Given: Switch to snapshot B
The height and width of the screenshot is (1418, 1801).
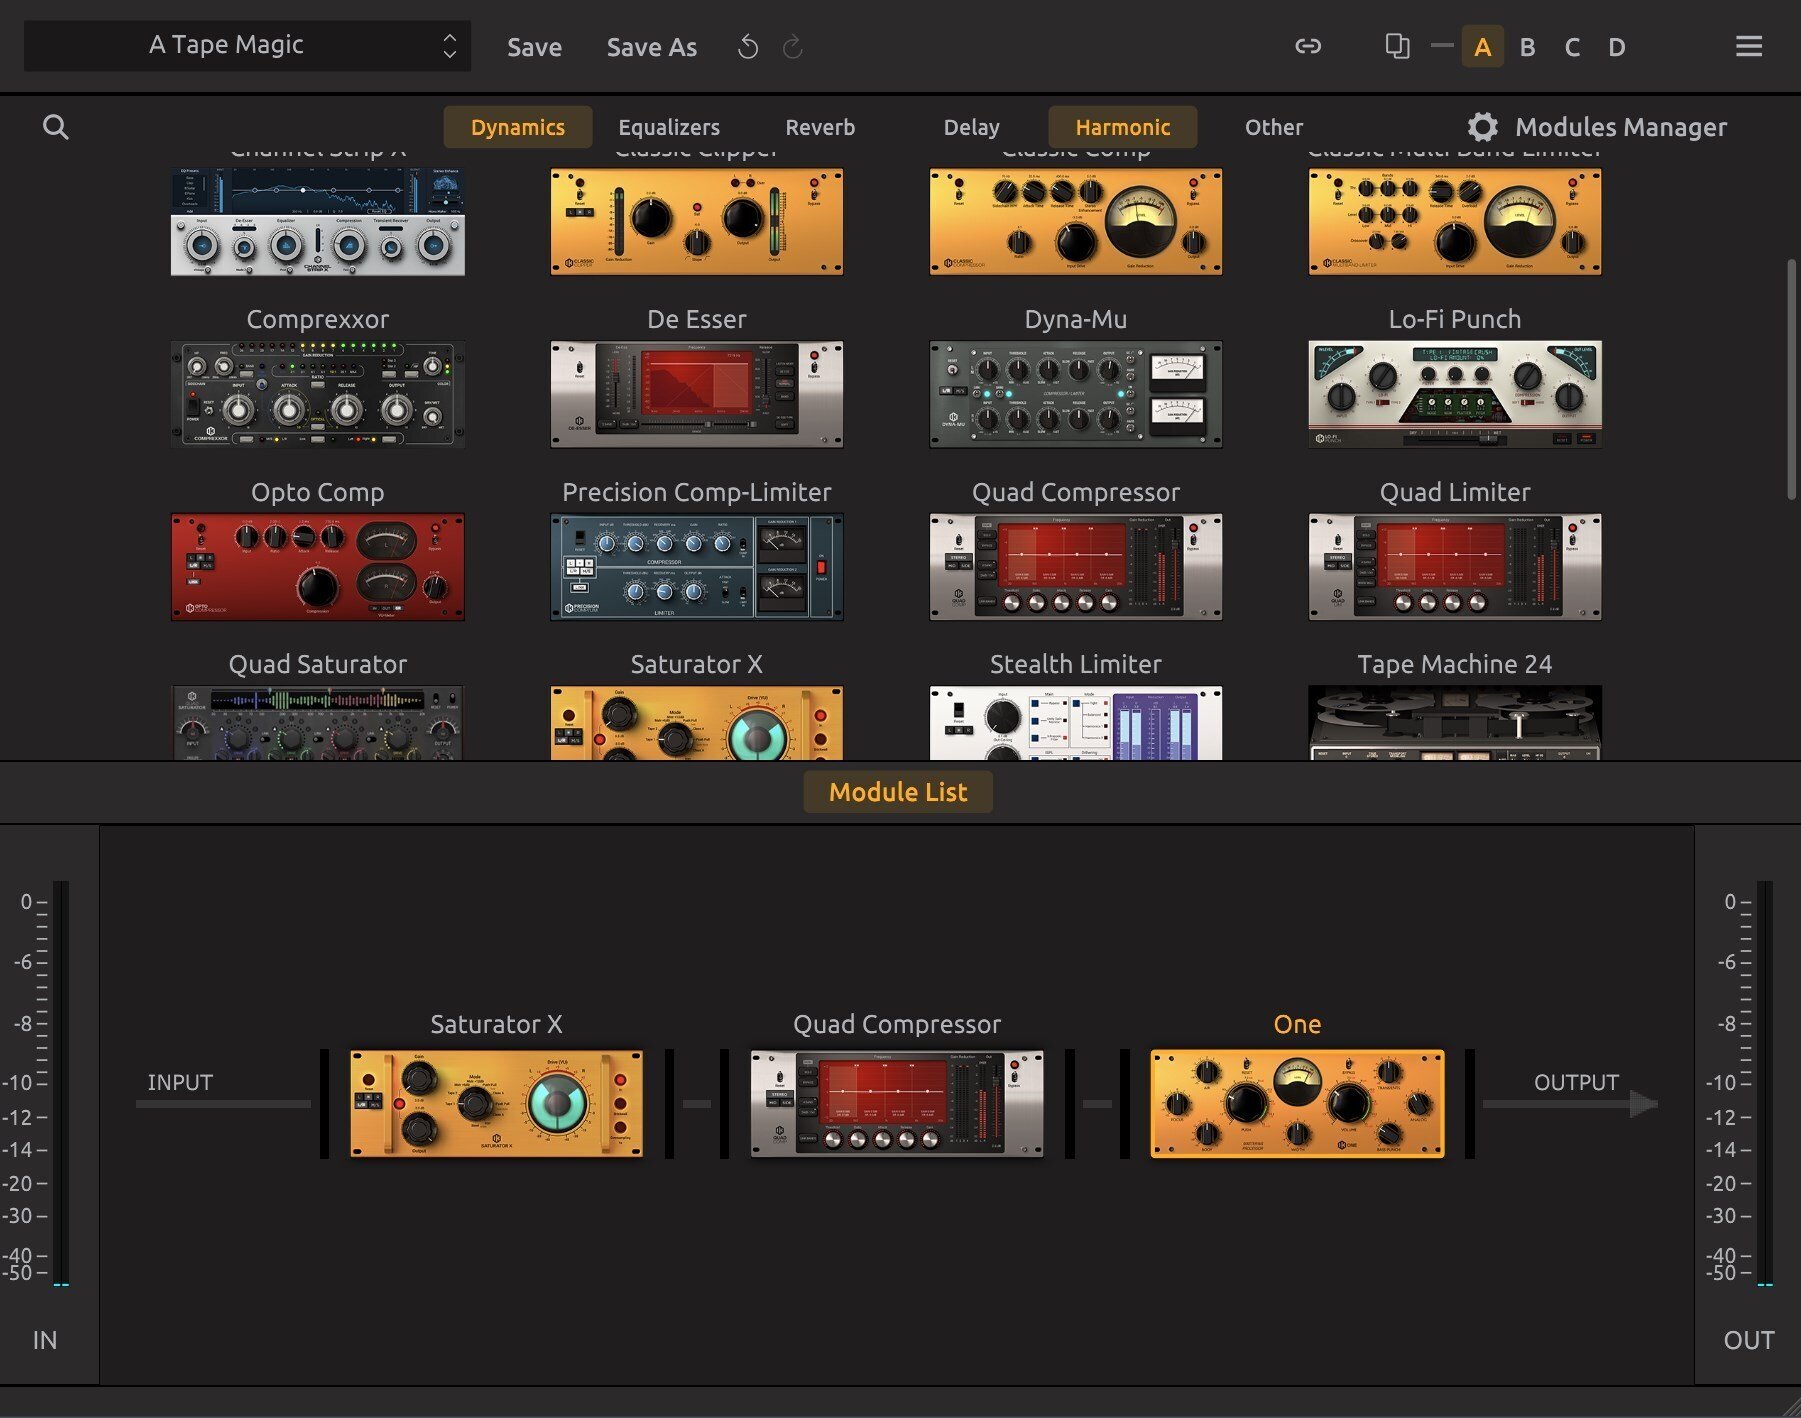Looking at the screenshot, I should pyautogui.click(x=1528, y=46).
